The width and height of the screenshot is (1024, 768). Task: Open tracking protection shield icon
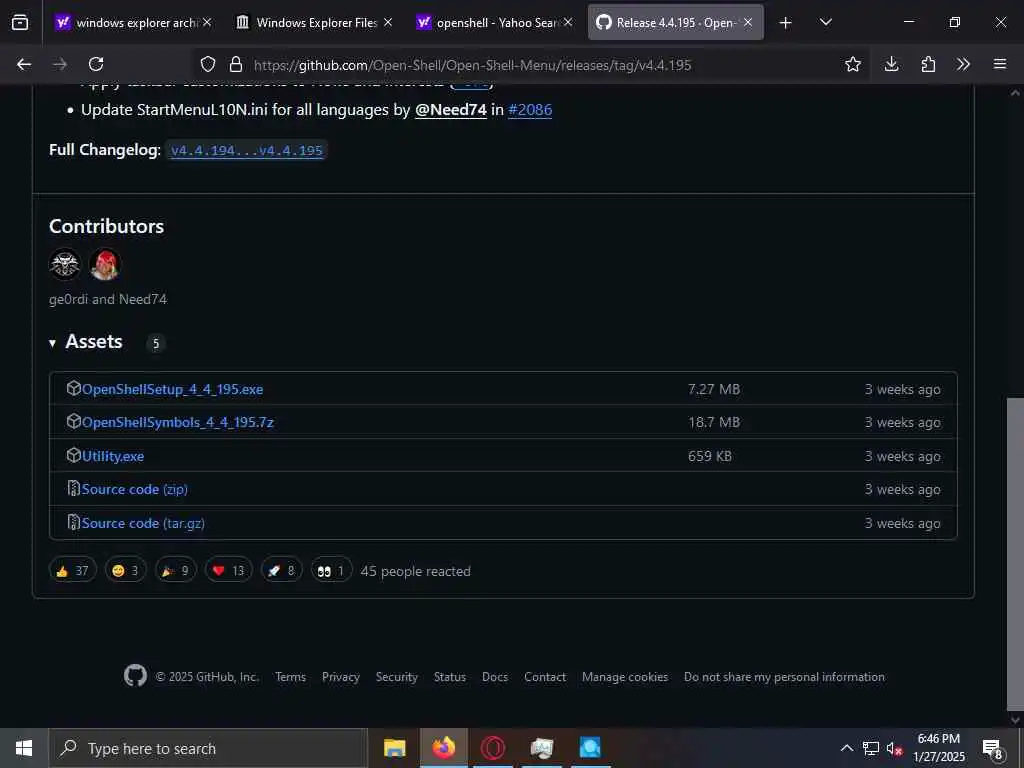coord(208,64)
